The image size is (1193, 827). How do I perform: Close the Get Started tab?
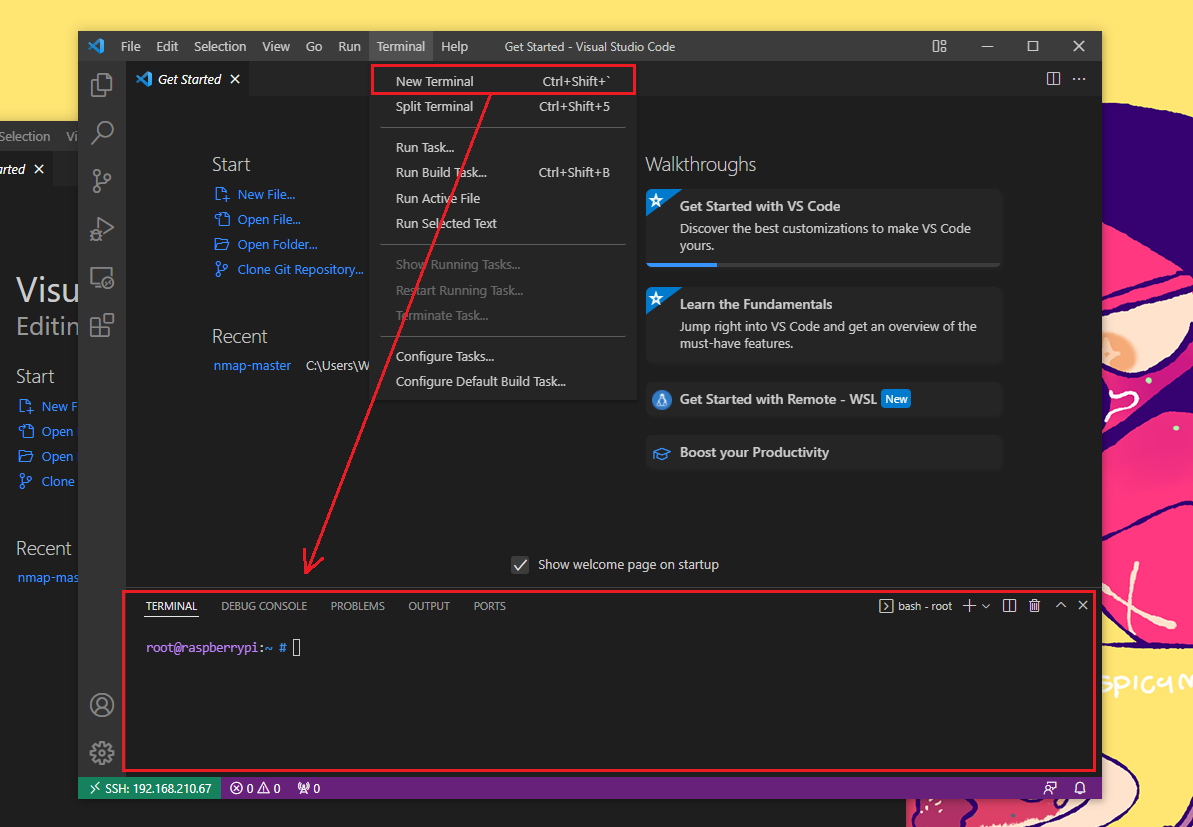click(235, 79)
